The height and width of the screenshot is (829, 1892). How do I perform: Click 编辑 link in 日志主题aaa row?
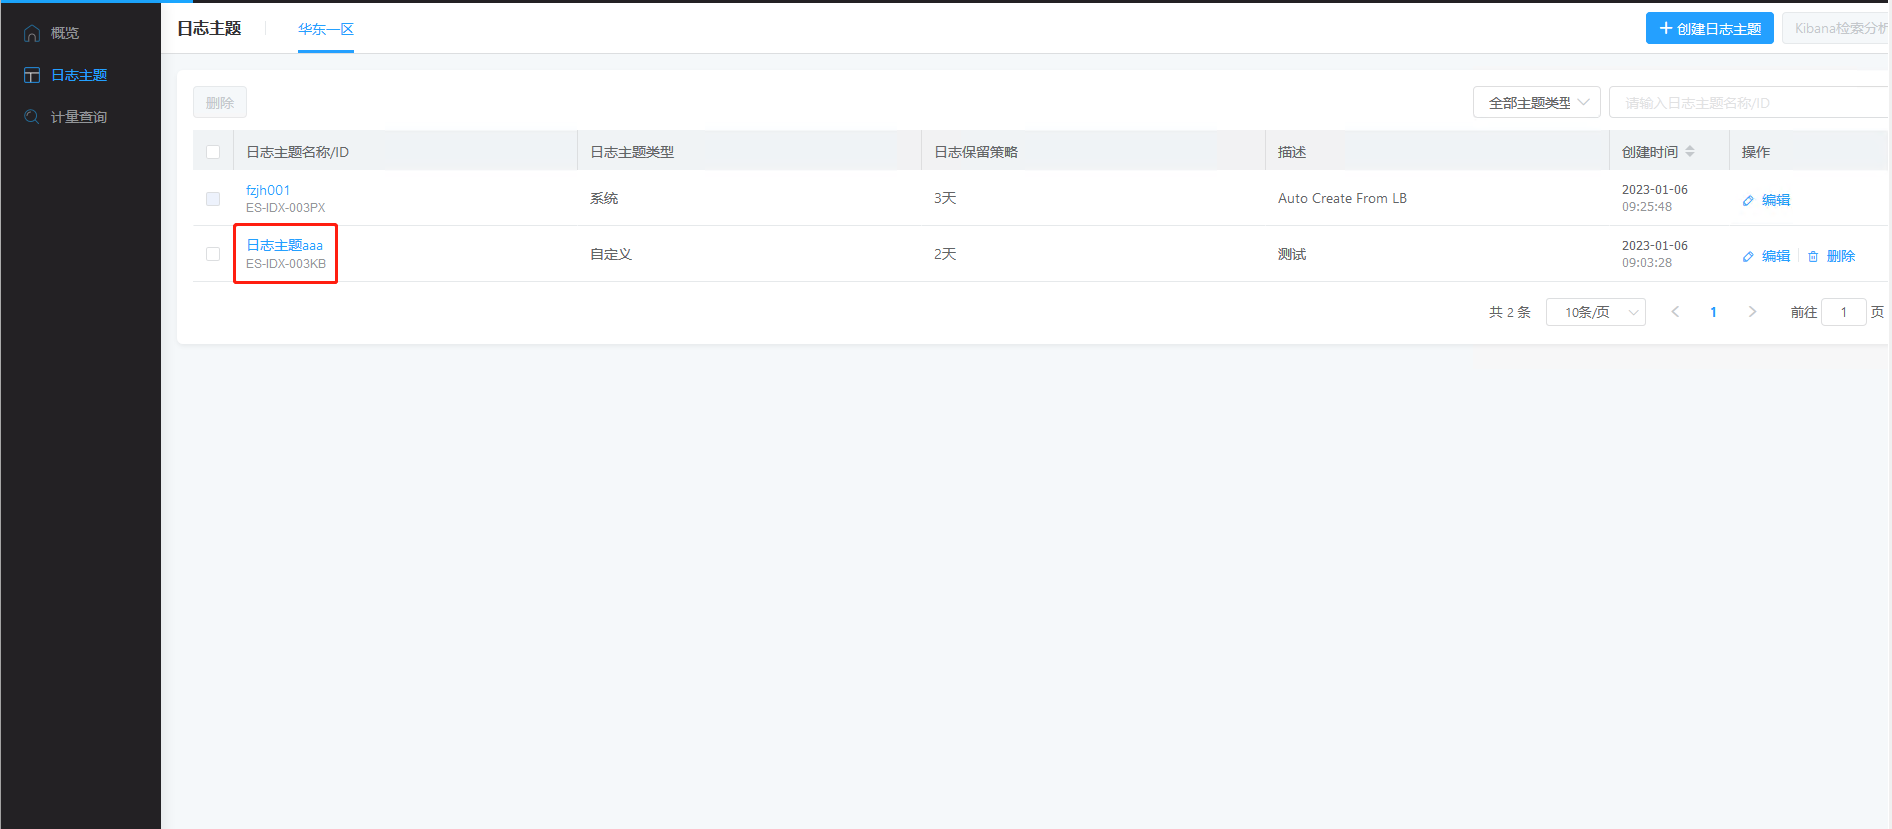coord(1776,256)
